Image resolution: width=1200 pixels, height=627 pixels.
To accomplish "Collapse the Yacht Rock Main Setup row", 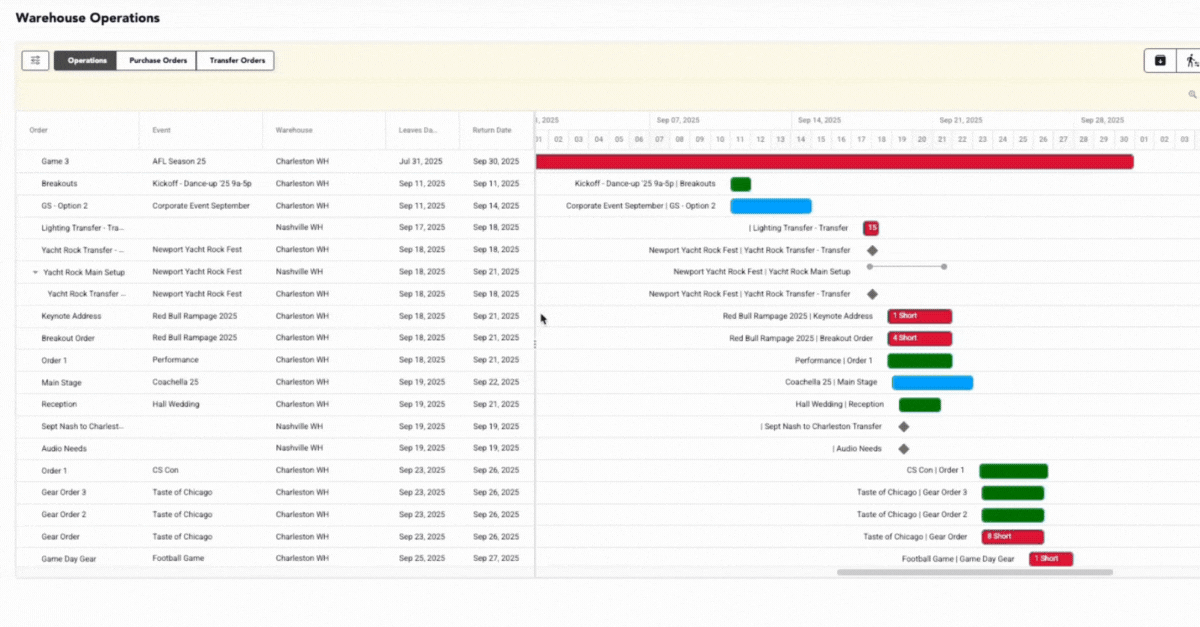I will click(36, 272).
